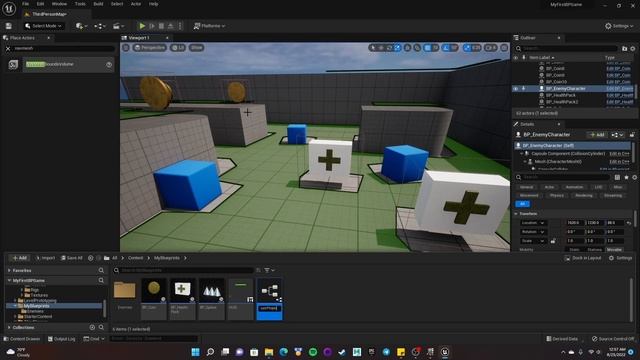The image size is (640, 360).
Task: Open the Select Mode dropdown
Action: 43,26
